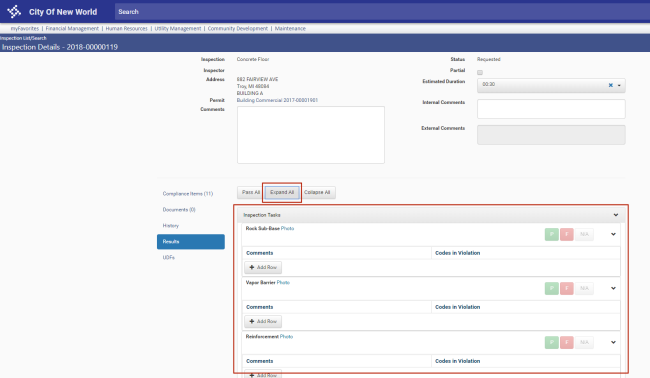Screen dimensions: 650x378
Task: Click the Search field in header
Action: (x=382, y=12)
